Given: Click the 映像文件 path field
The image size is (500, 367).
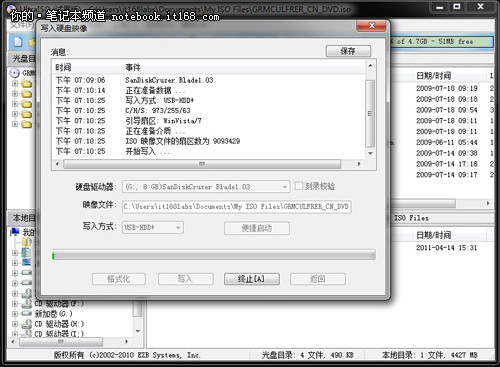Looking at the screenshot, I should pyautogui.click(x=237, y=207).
